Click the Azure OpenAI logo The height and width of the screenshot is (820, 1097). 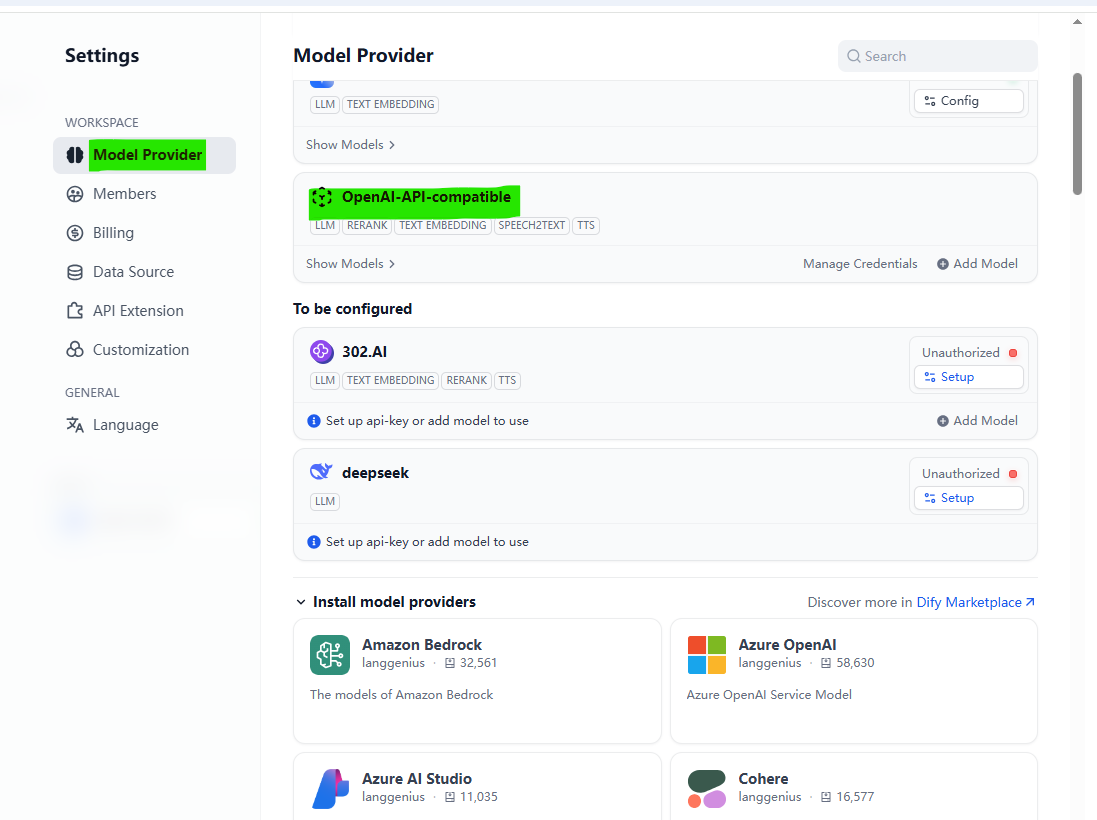[707, 655]
